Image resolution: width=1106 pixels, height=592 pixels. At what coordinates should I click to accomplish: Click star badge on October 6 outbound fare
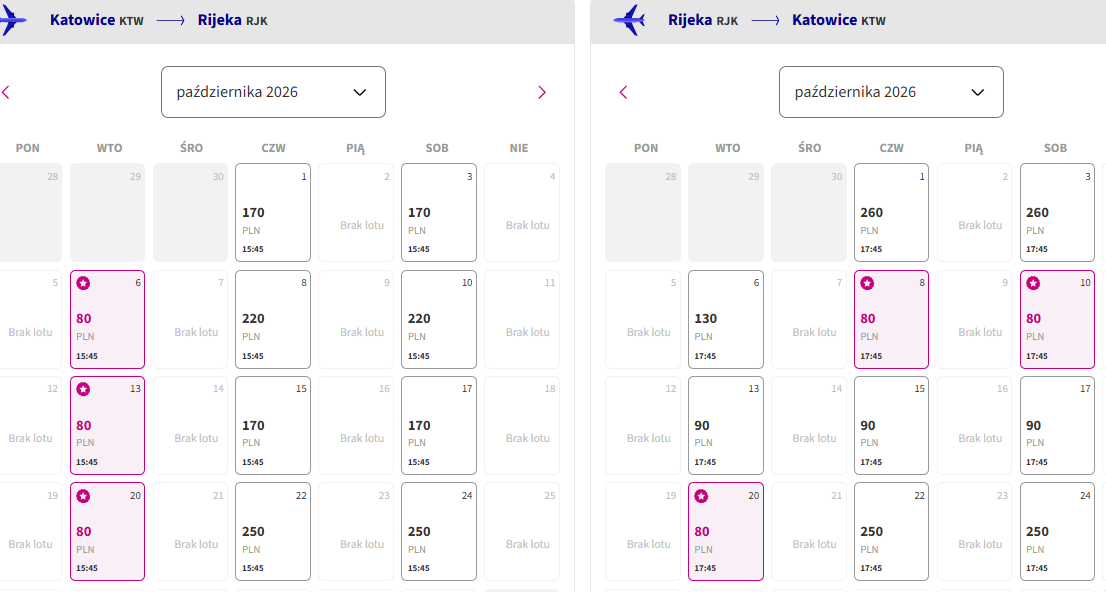pos(83,284)
